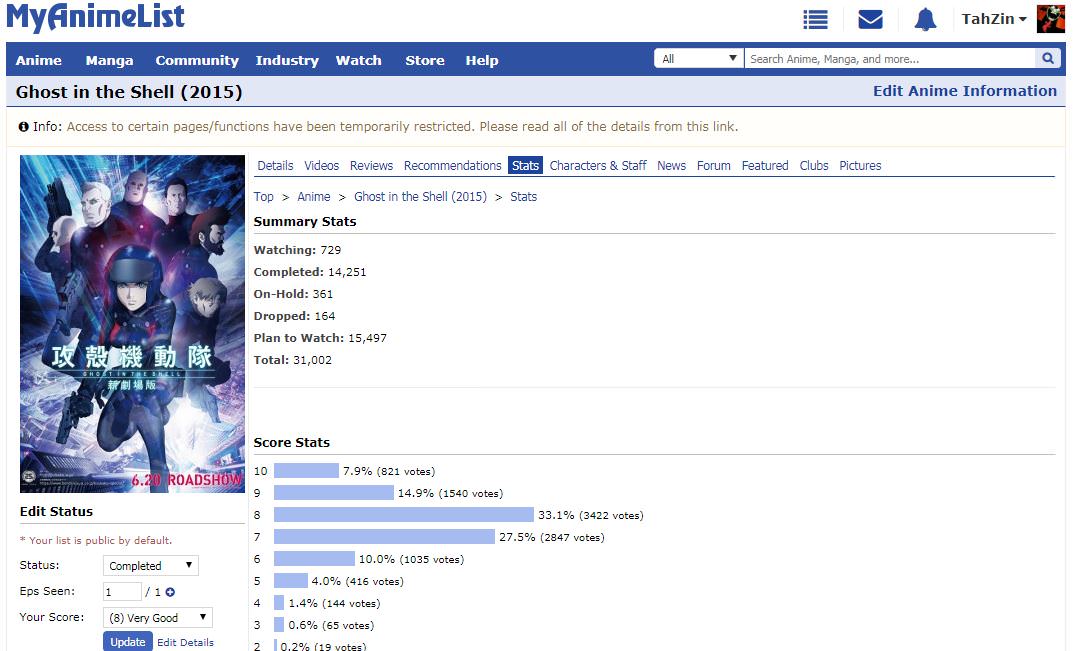Click the score 8 vote bar

pyautogui.click(x=404, y=515)
